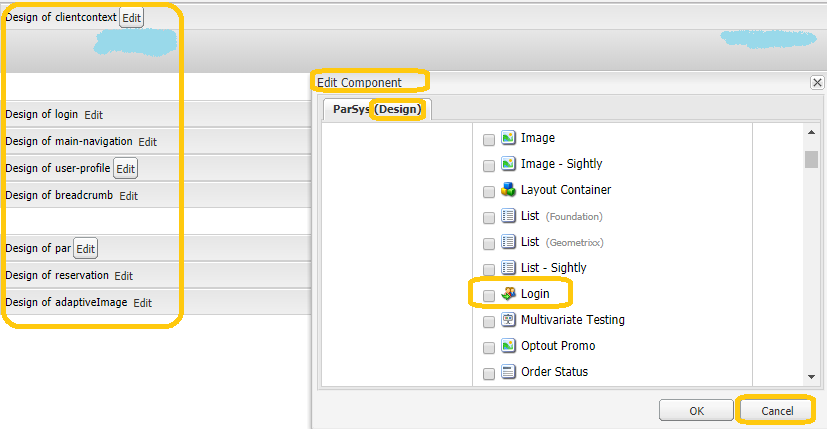Check the Layout Container checkbox
827x429 pixels.
(489, 191)
